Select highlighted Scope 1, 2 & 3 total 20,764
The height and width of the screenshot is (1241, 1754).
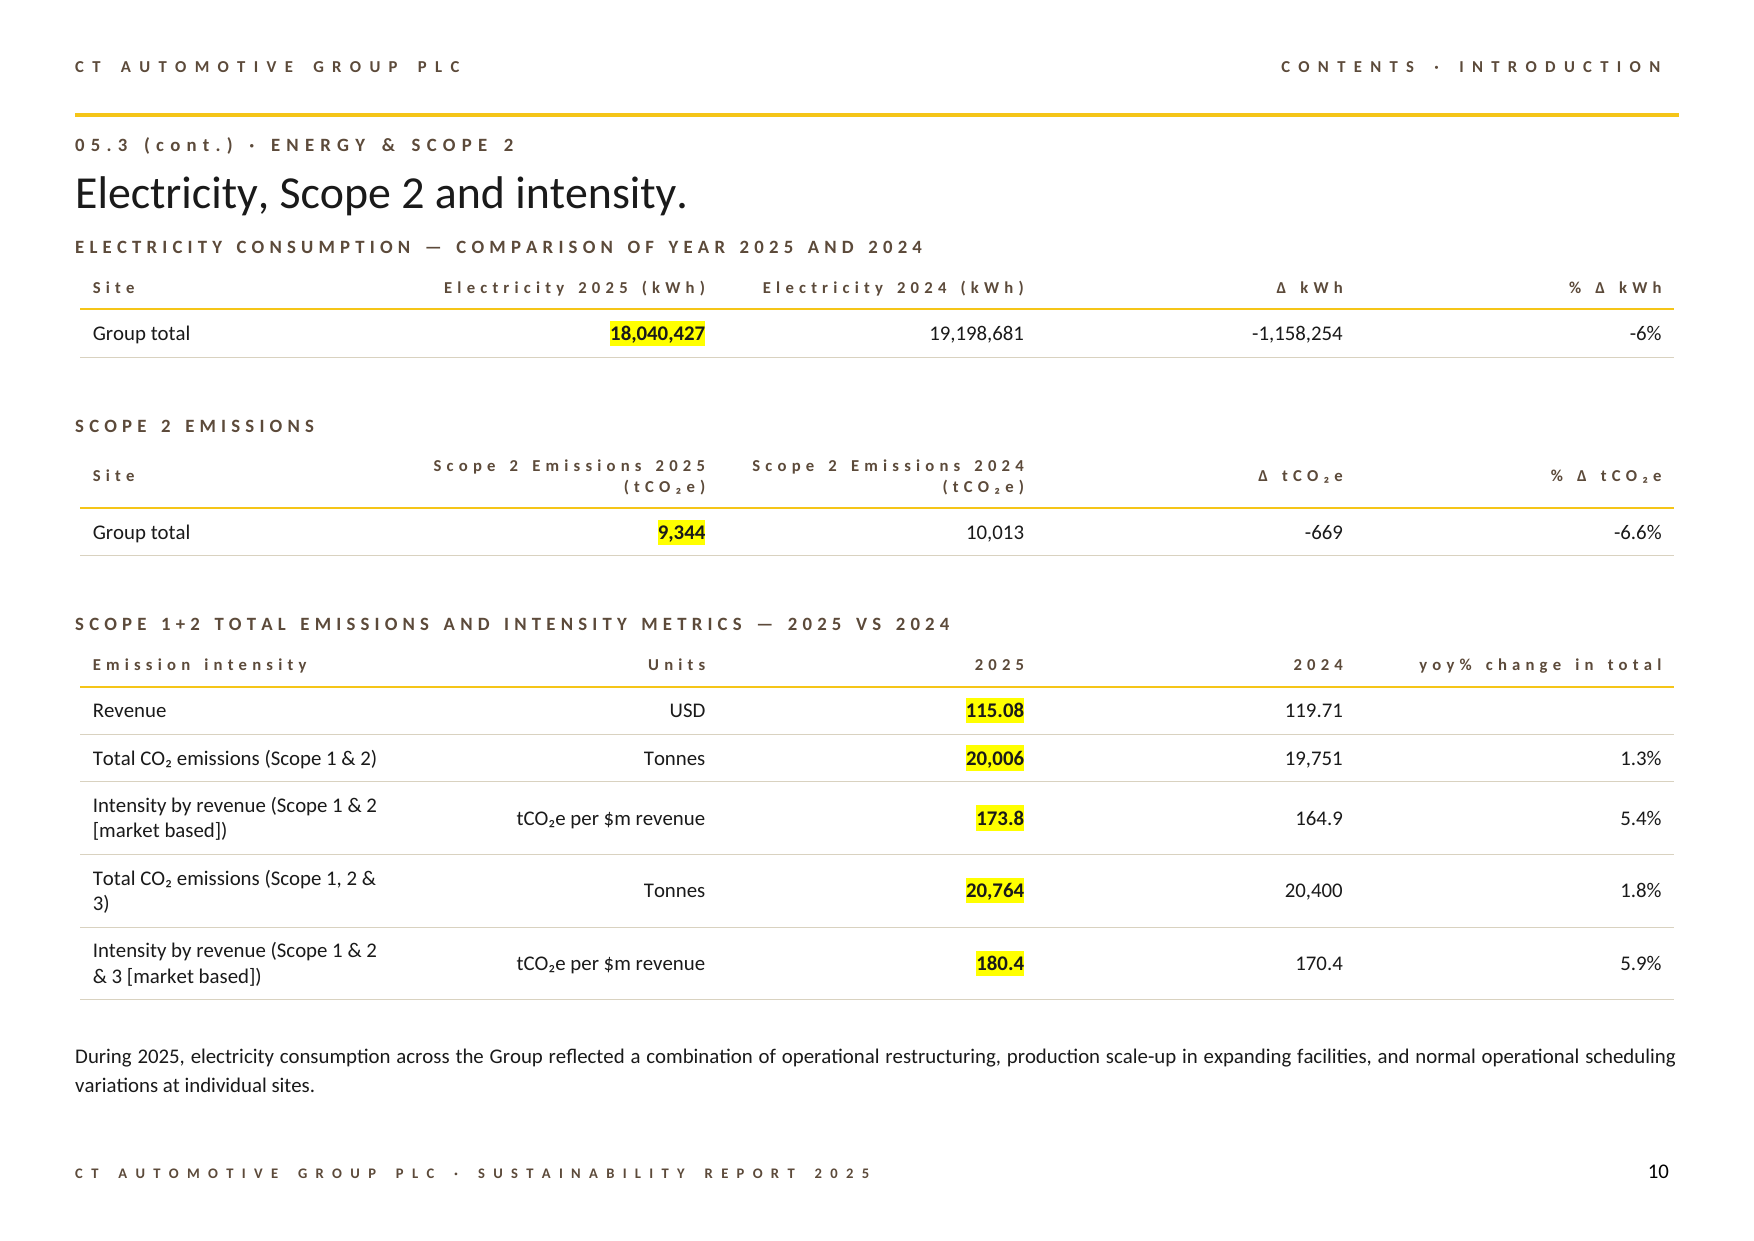(994, 891)
